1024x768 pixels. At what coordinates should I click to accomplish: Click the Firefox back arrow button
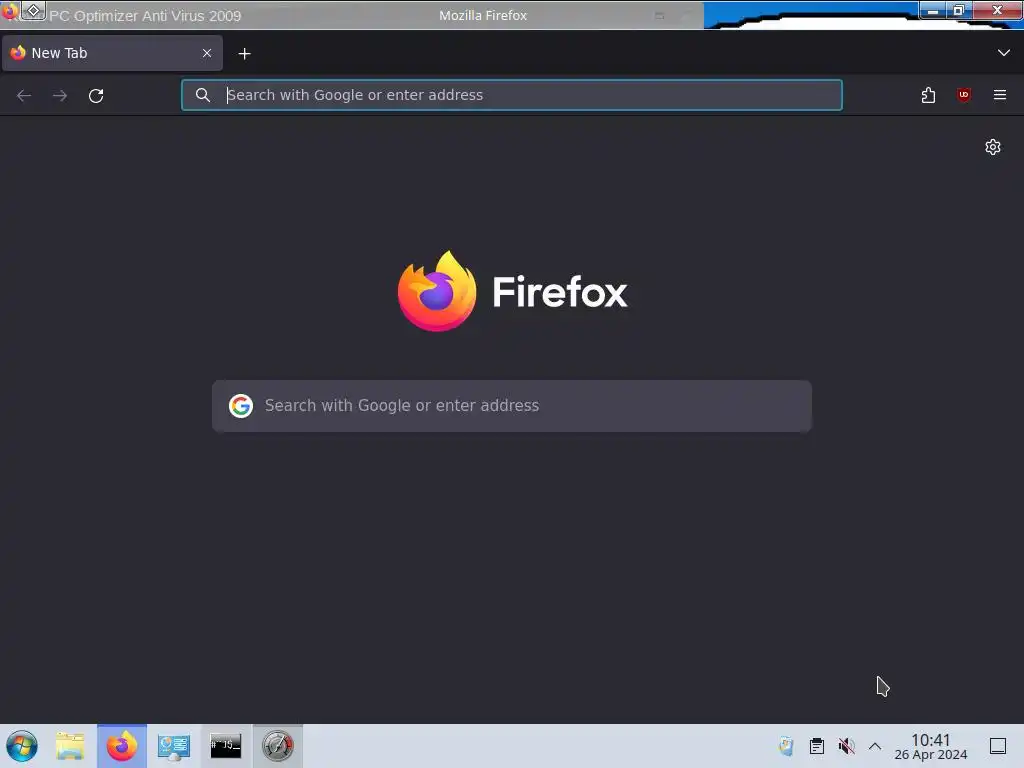24,96
